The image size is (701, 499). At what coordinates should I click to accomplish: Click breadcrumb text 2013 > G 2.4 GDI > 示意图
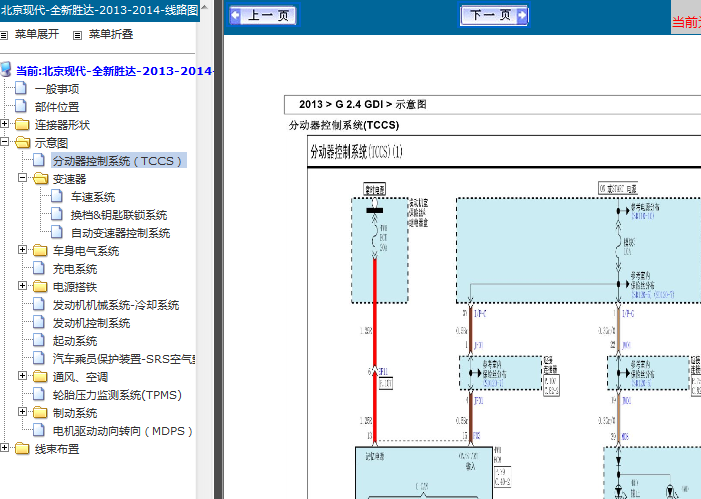[362, 104]
